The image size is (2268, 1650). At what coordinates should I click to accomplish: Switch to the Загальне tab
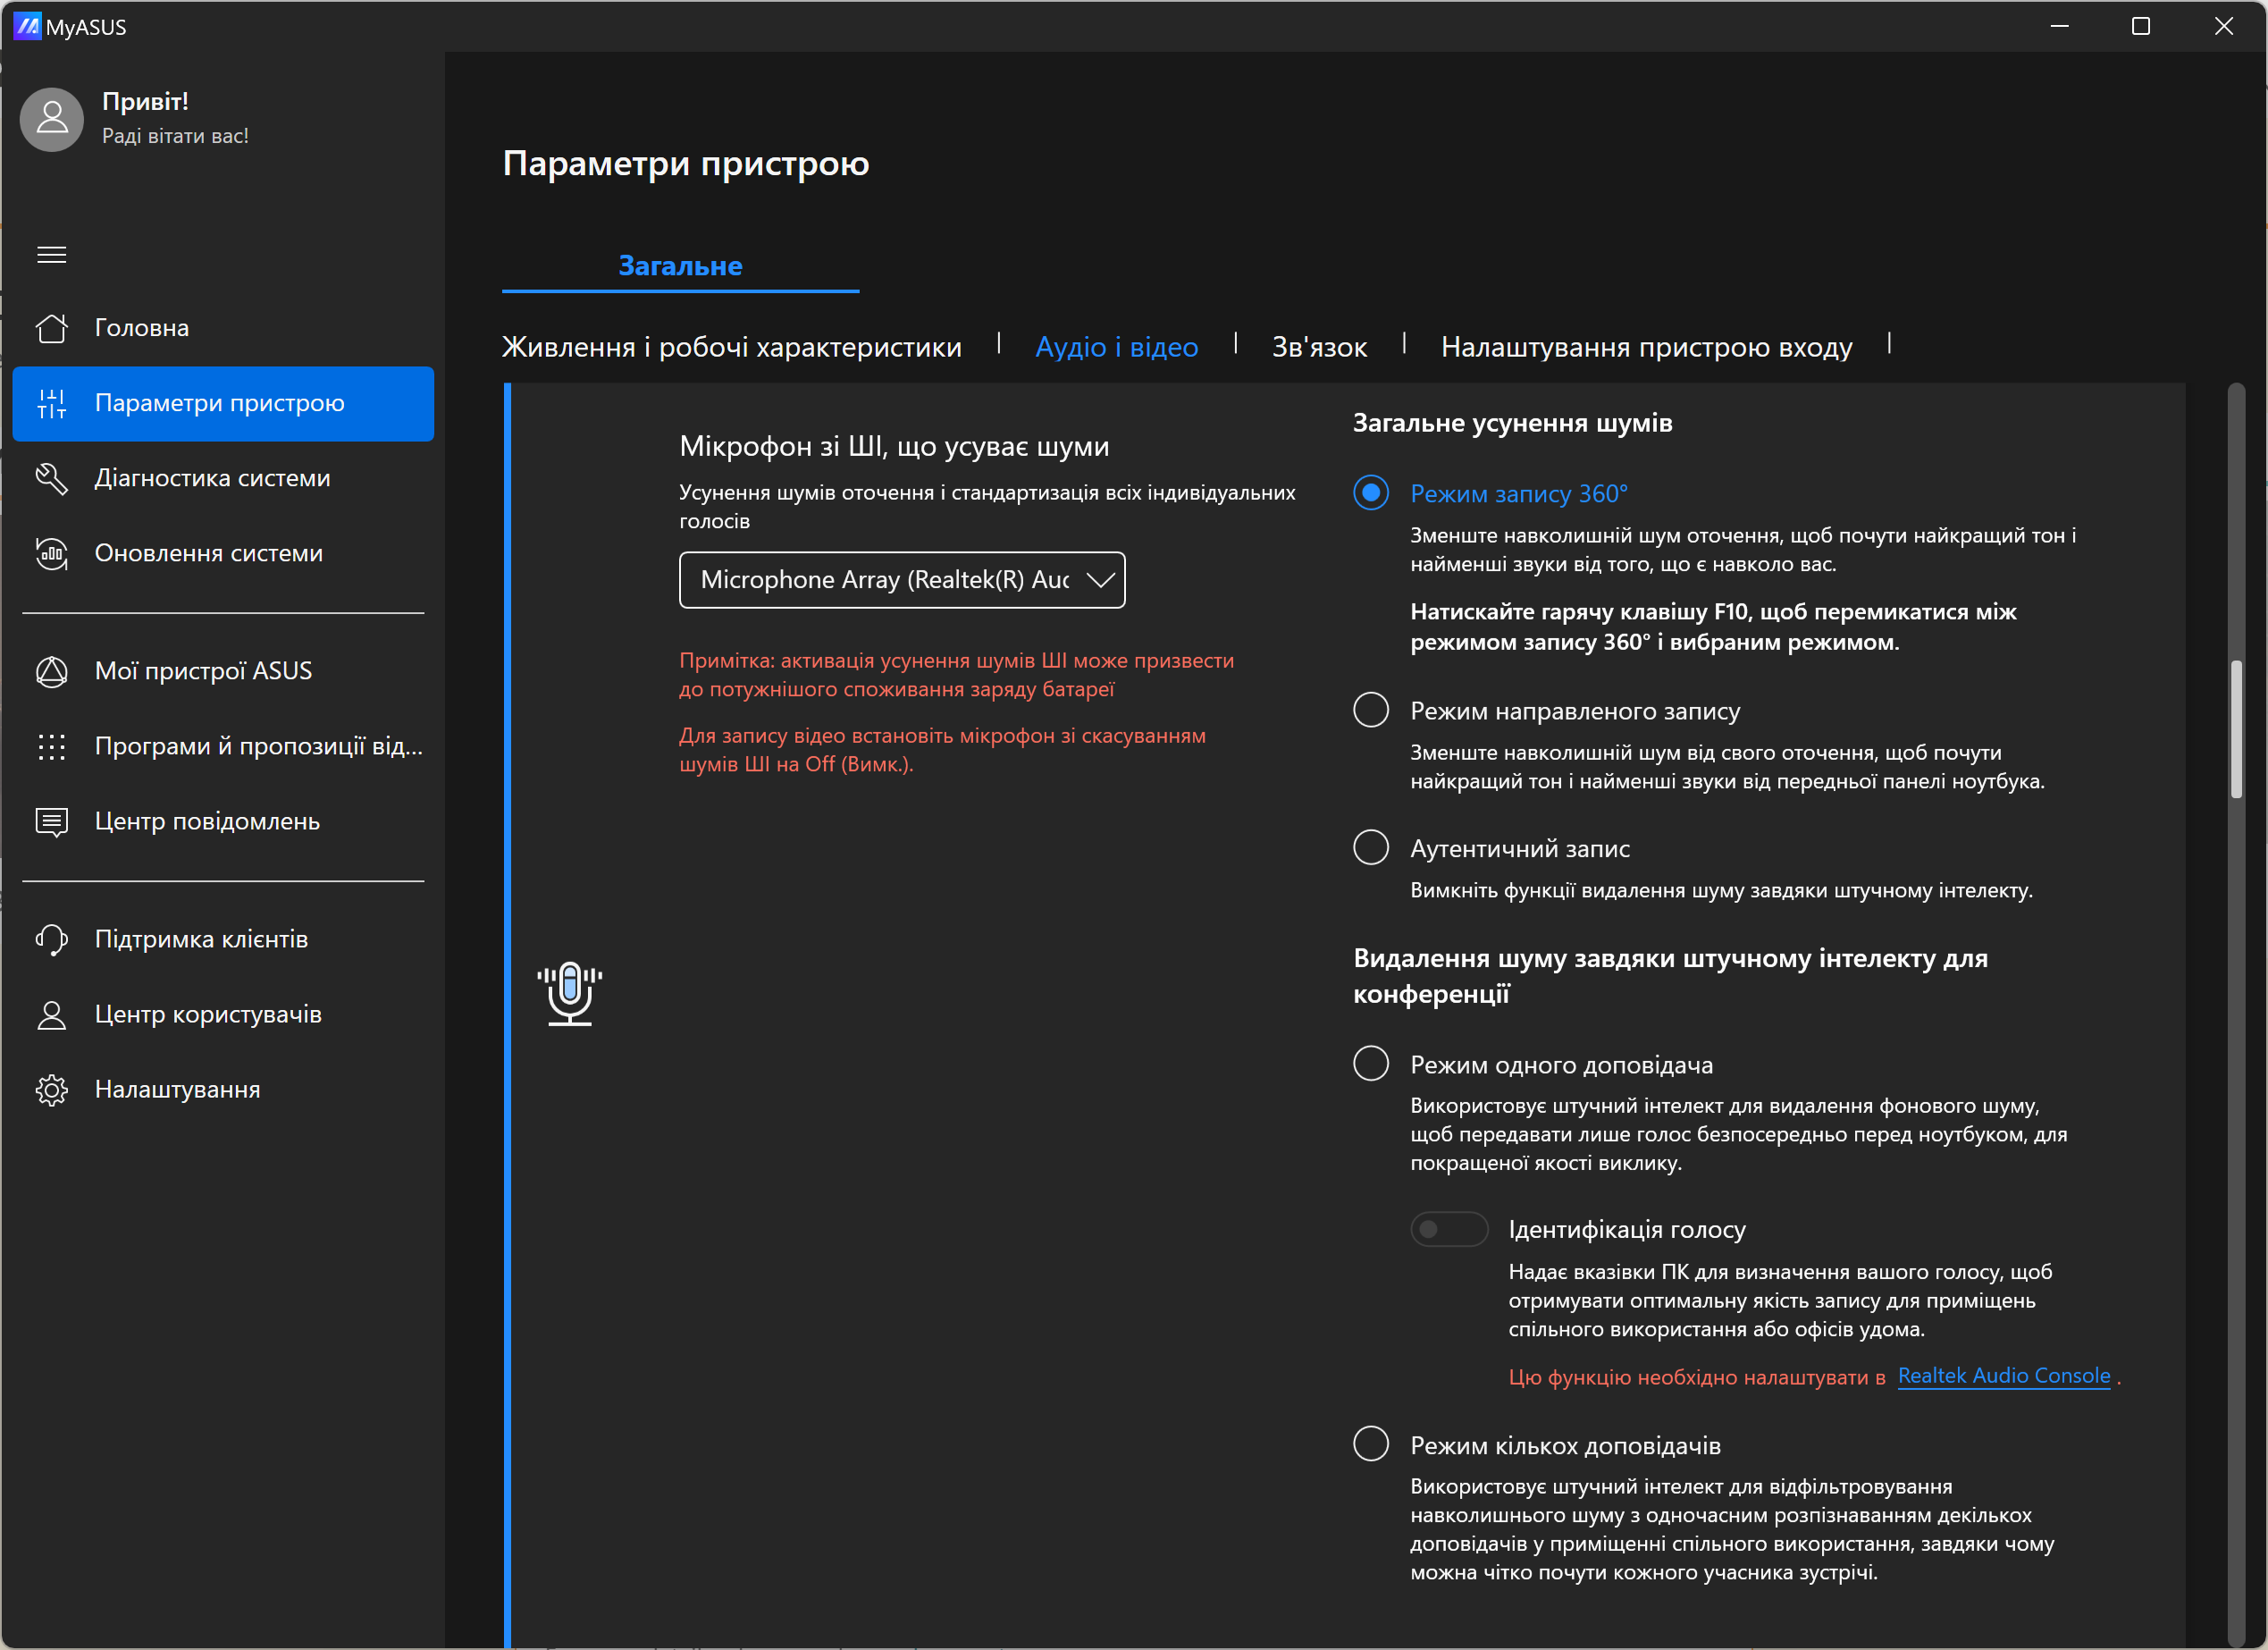pos(680,266)
